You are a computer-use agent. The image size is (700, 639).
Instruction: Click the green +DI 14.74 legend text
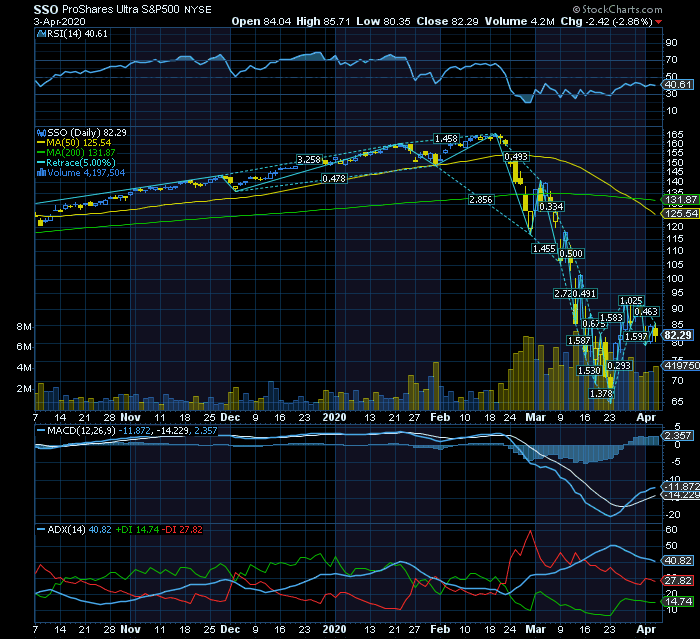click(x=137, y=530)
